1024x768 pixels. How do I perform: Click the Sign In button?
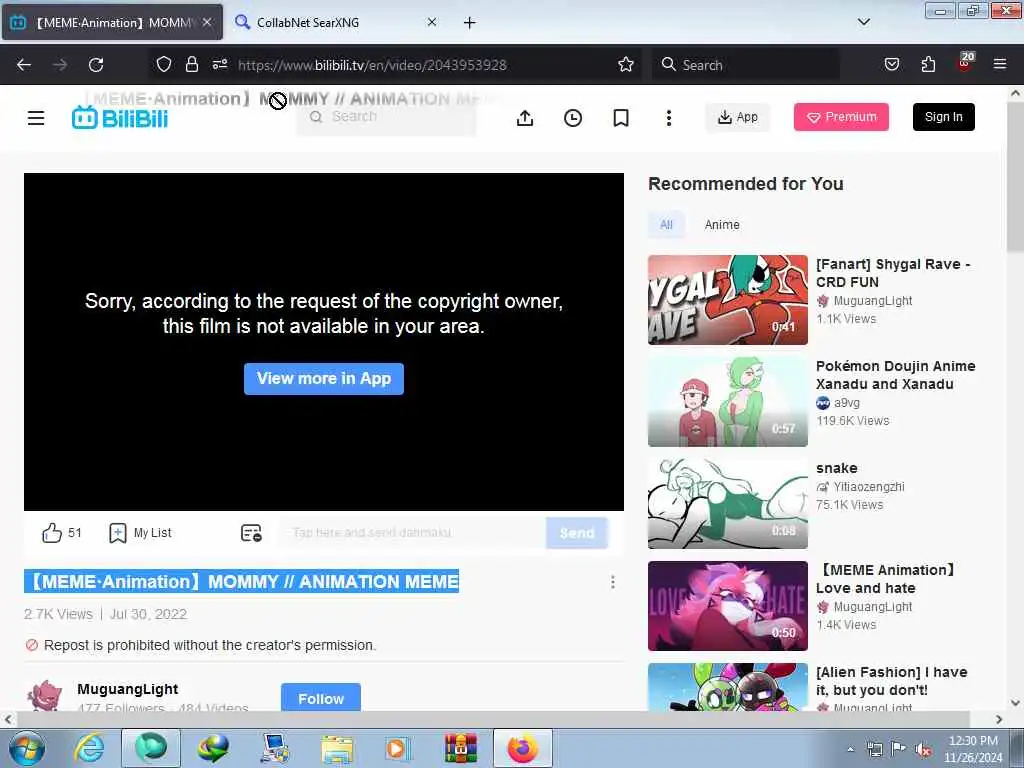click(x=943, y=117)
